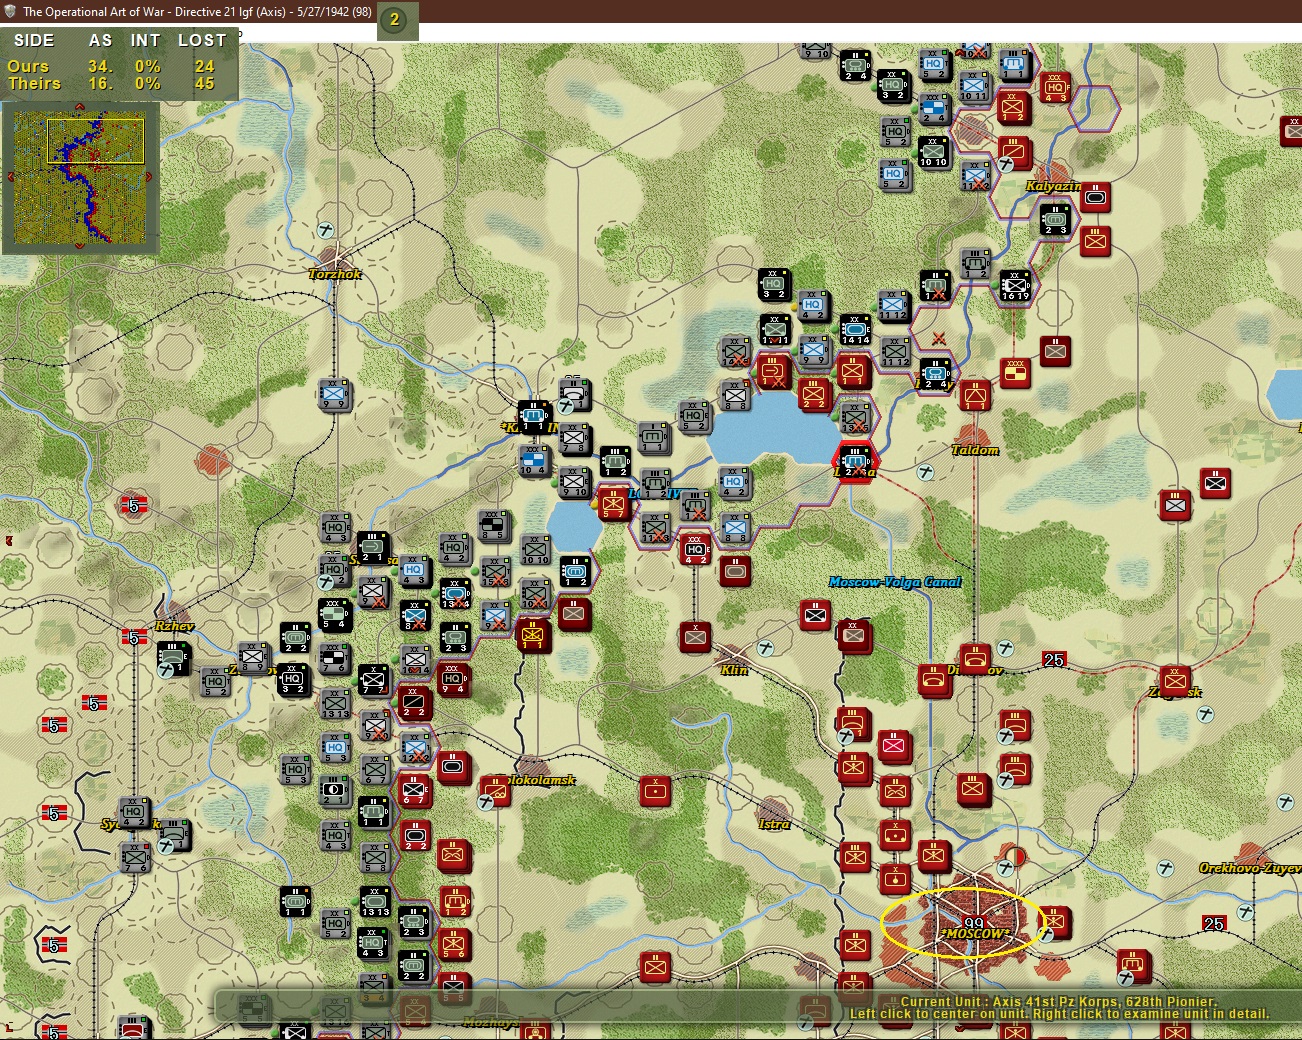Select the Soviet brigade counter directly north of Klin
The height and width of the screenshot is (1040, 1302).
click(695, 637)
